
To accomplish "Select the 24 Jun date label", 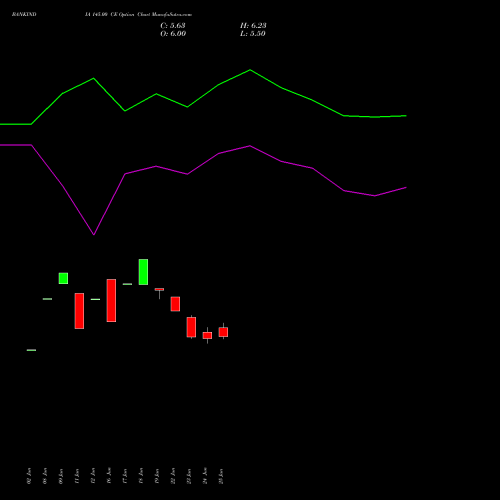I will (x=205, y=476).
